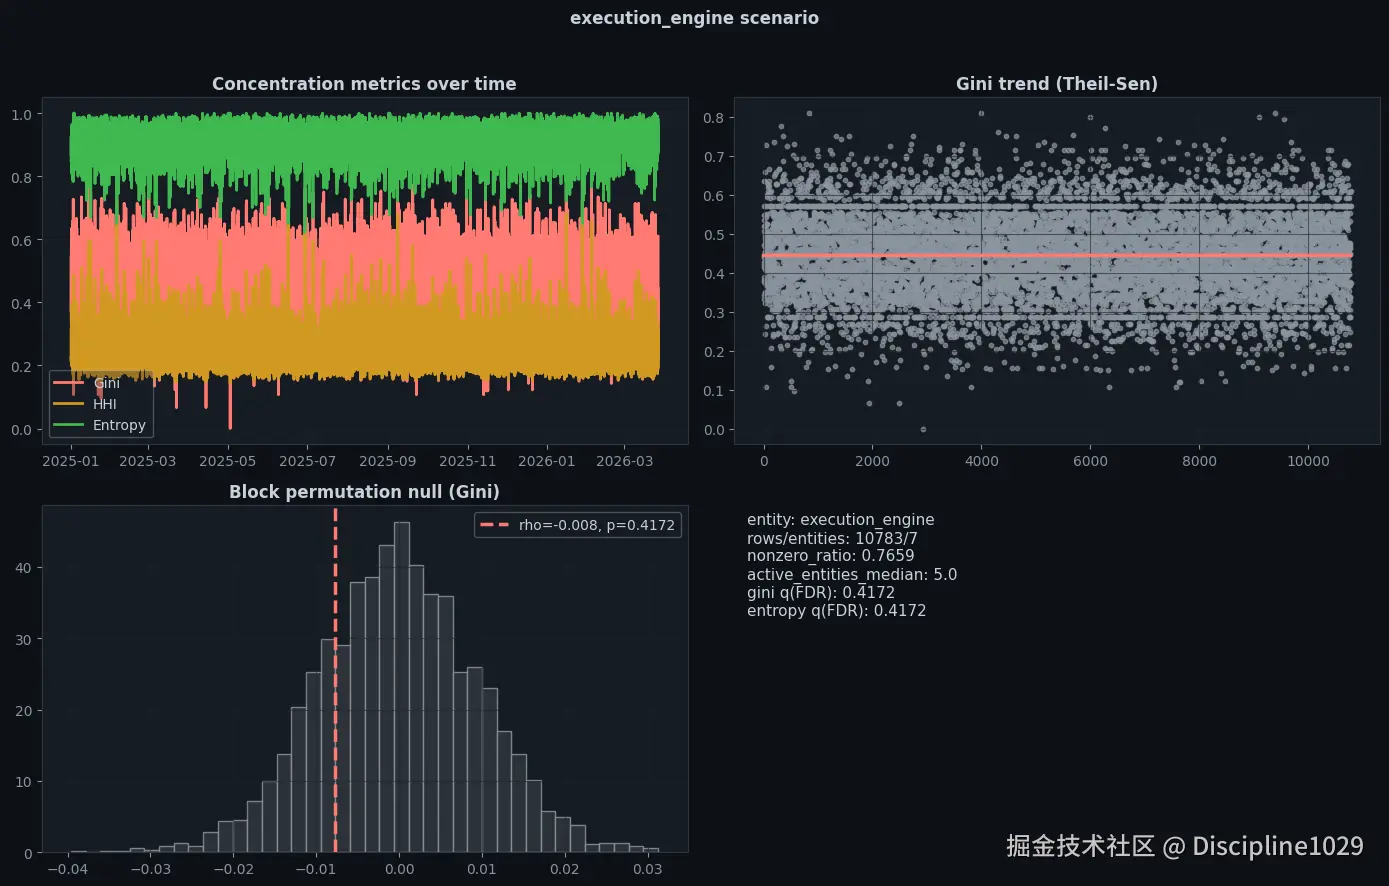Click the tallest histogram bar near 0.00
The height and width of the screenshot is (886, 1389).
point(402,687)
